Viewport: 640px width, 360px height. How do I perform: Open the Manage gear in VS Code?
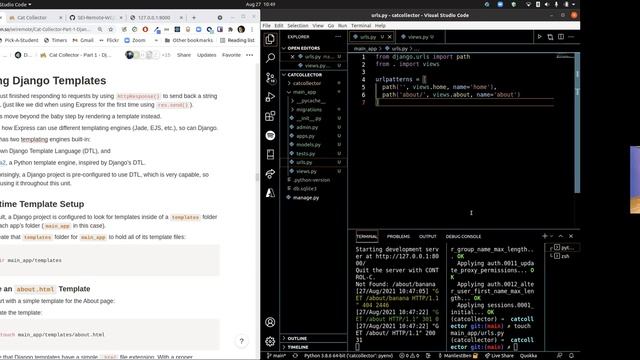point(270,341)
